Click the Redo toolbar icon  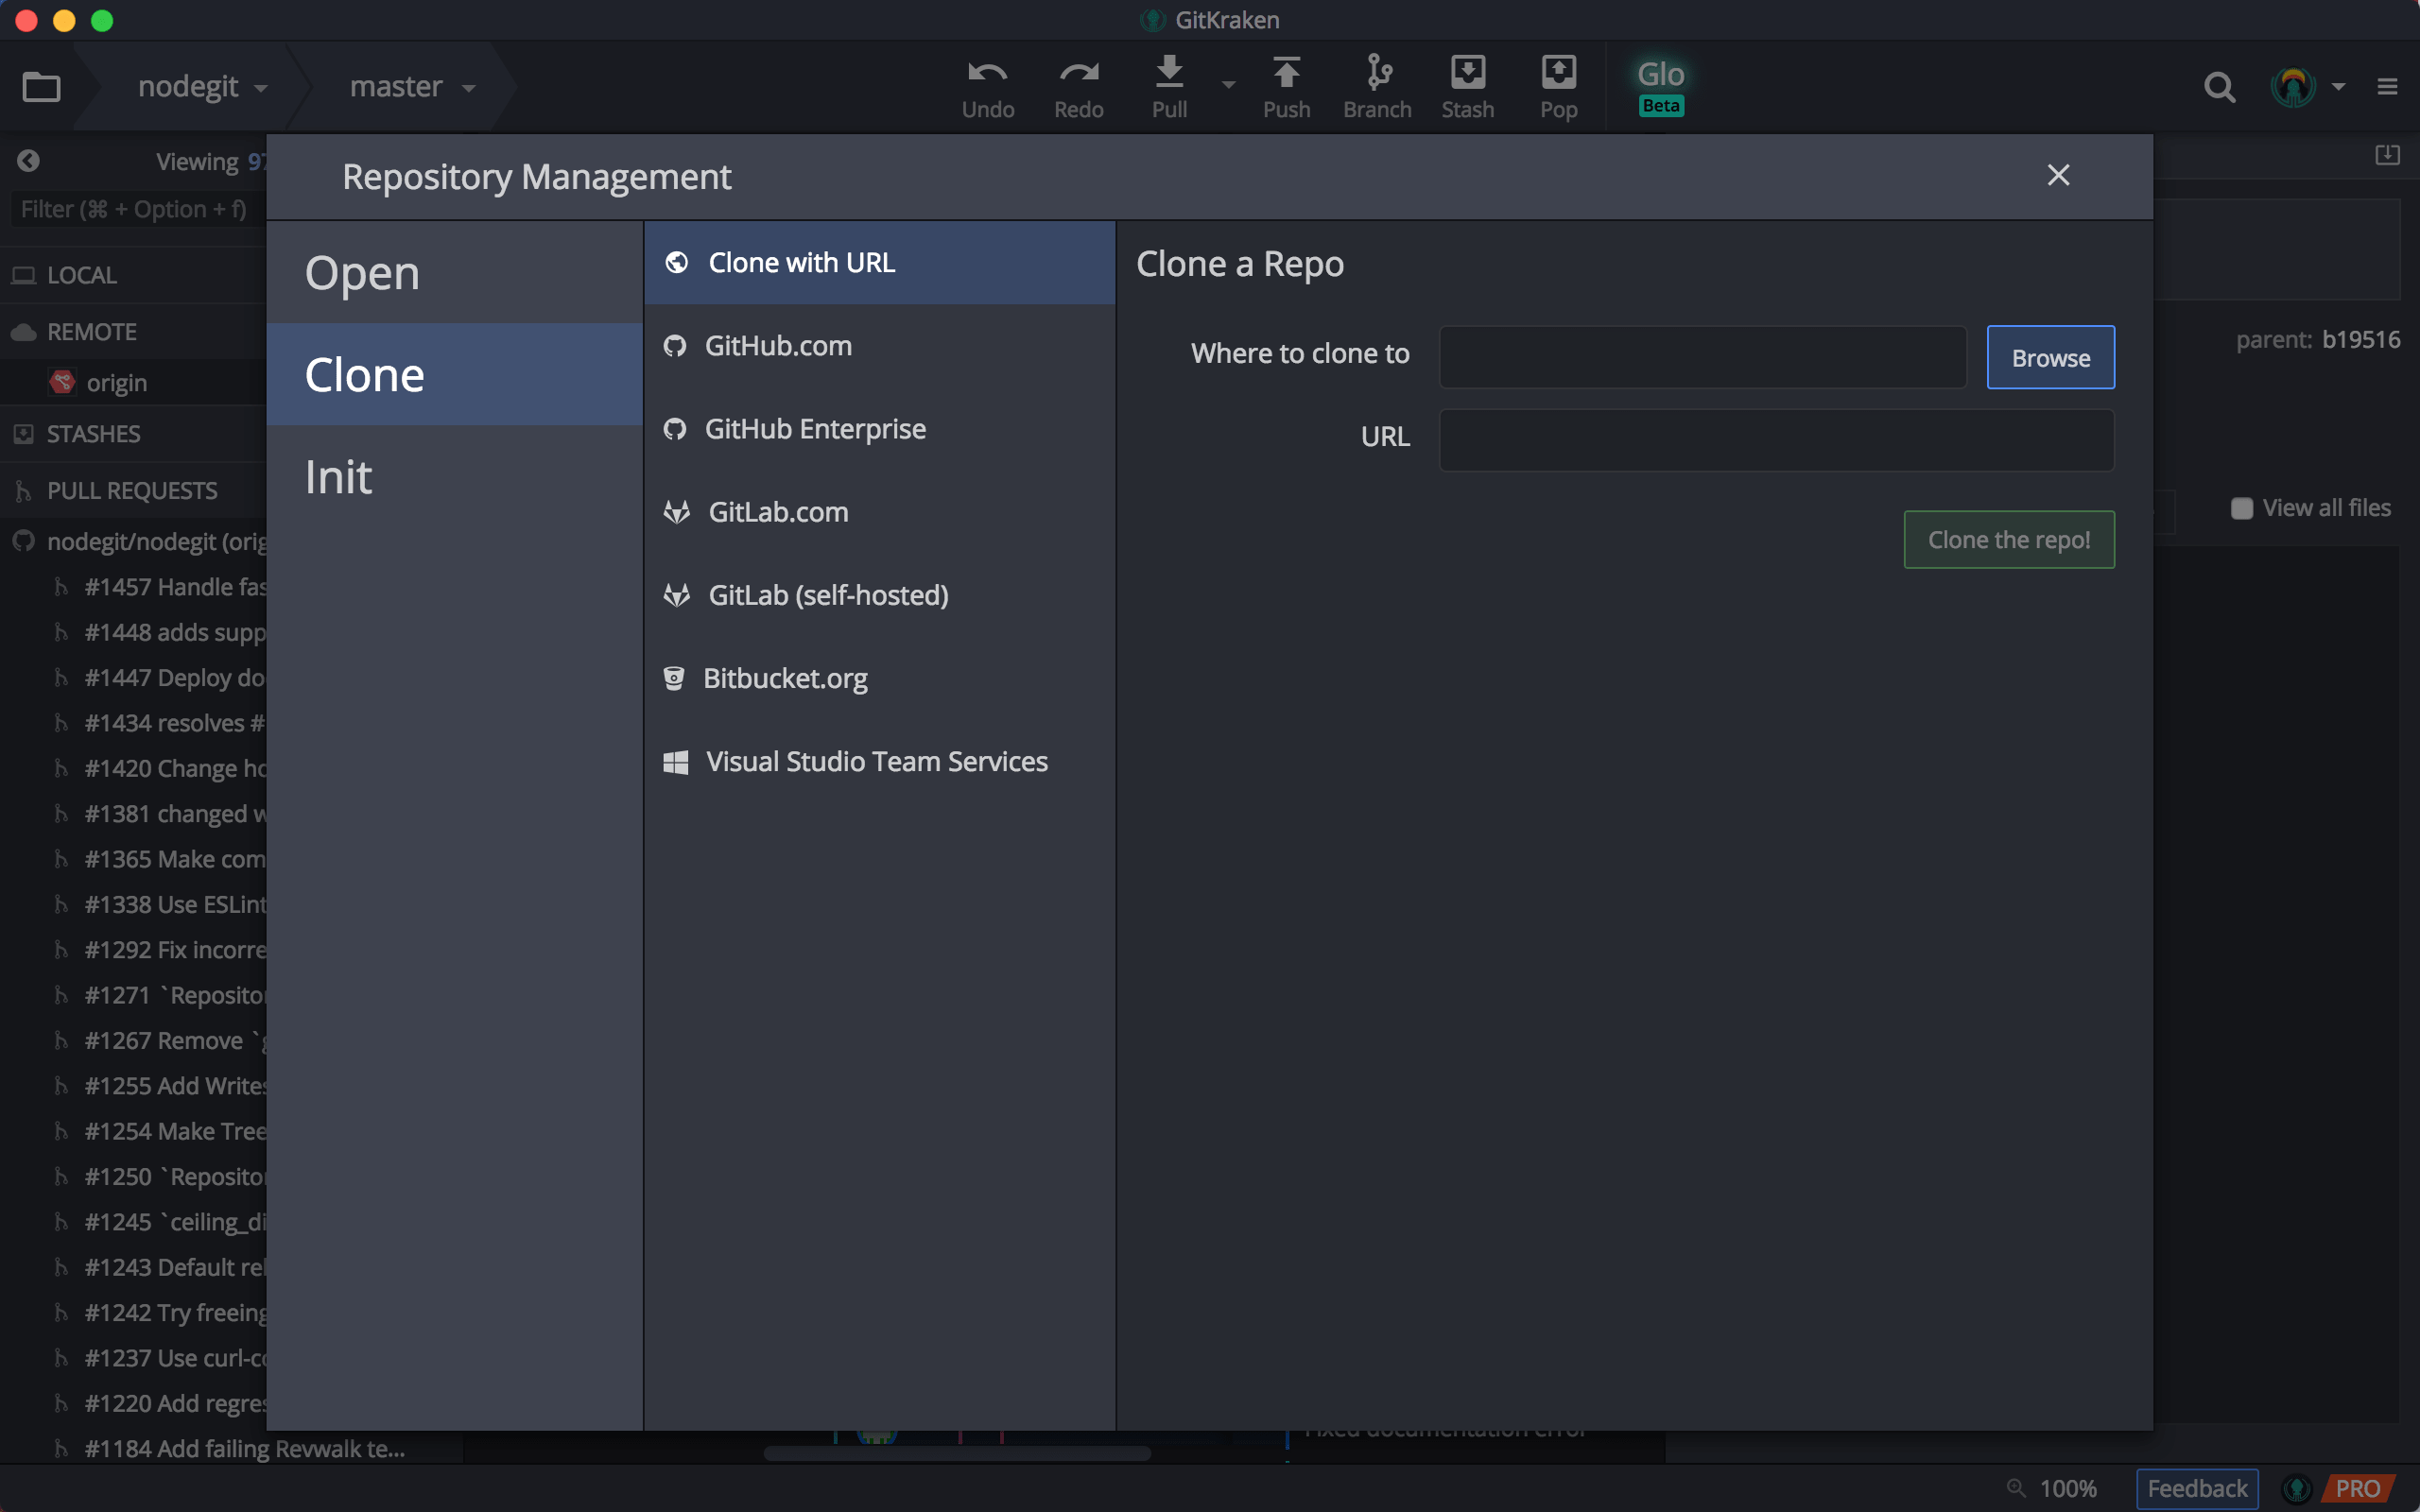(x=1078, y=86)
